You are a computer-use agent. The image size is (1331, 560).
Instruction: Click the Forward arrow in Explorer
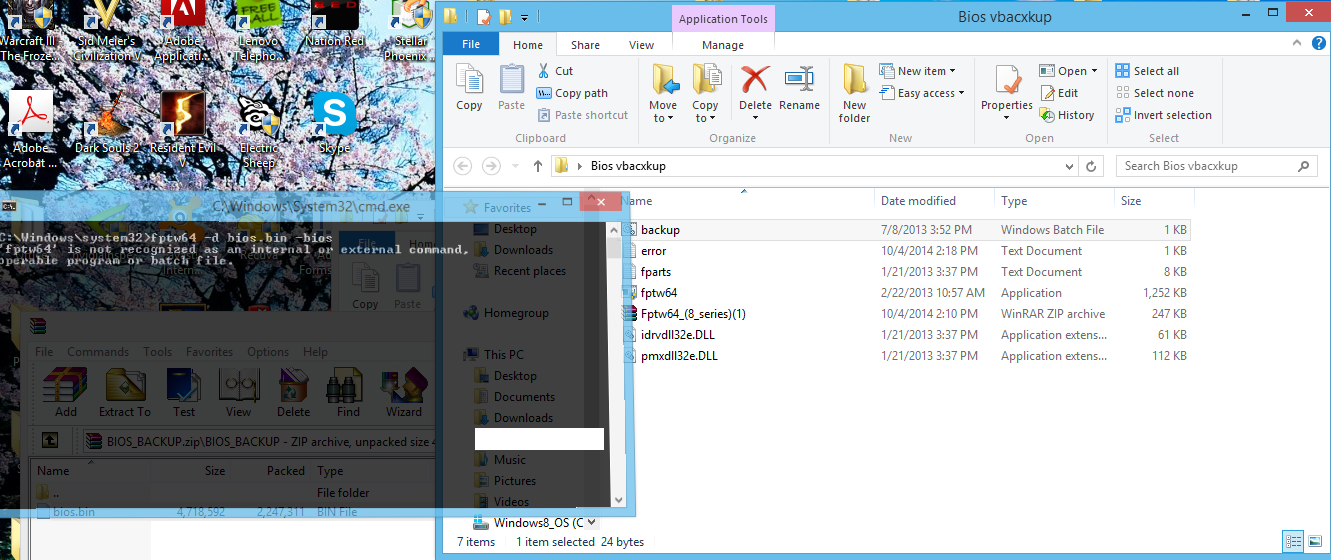tap(491, 166)
